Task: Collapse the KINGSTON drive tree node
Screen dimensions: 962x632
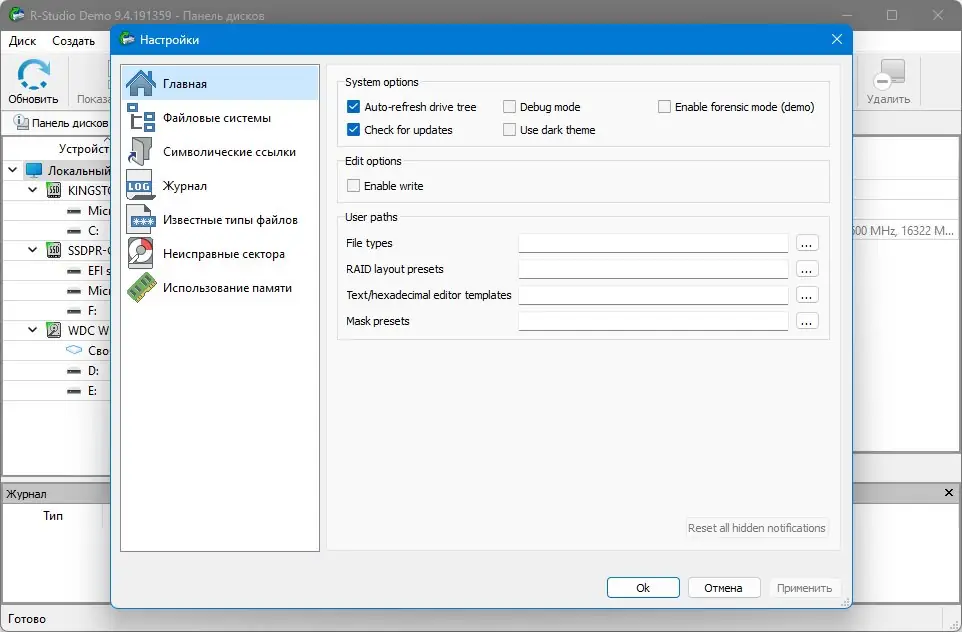Action: [x=33, y=190]
